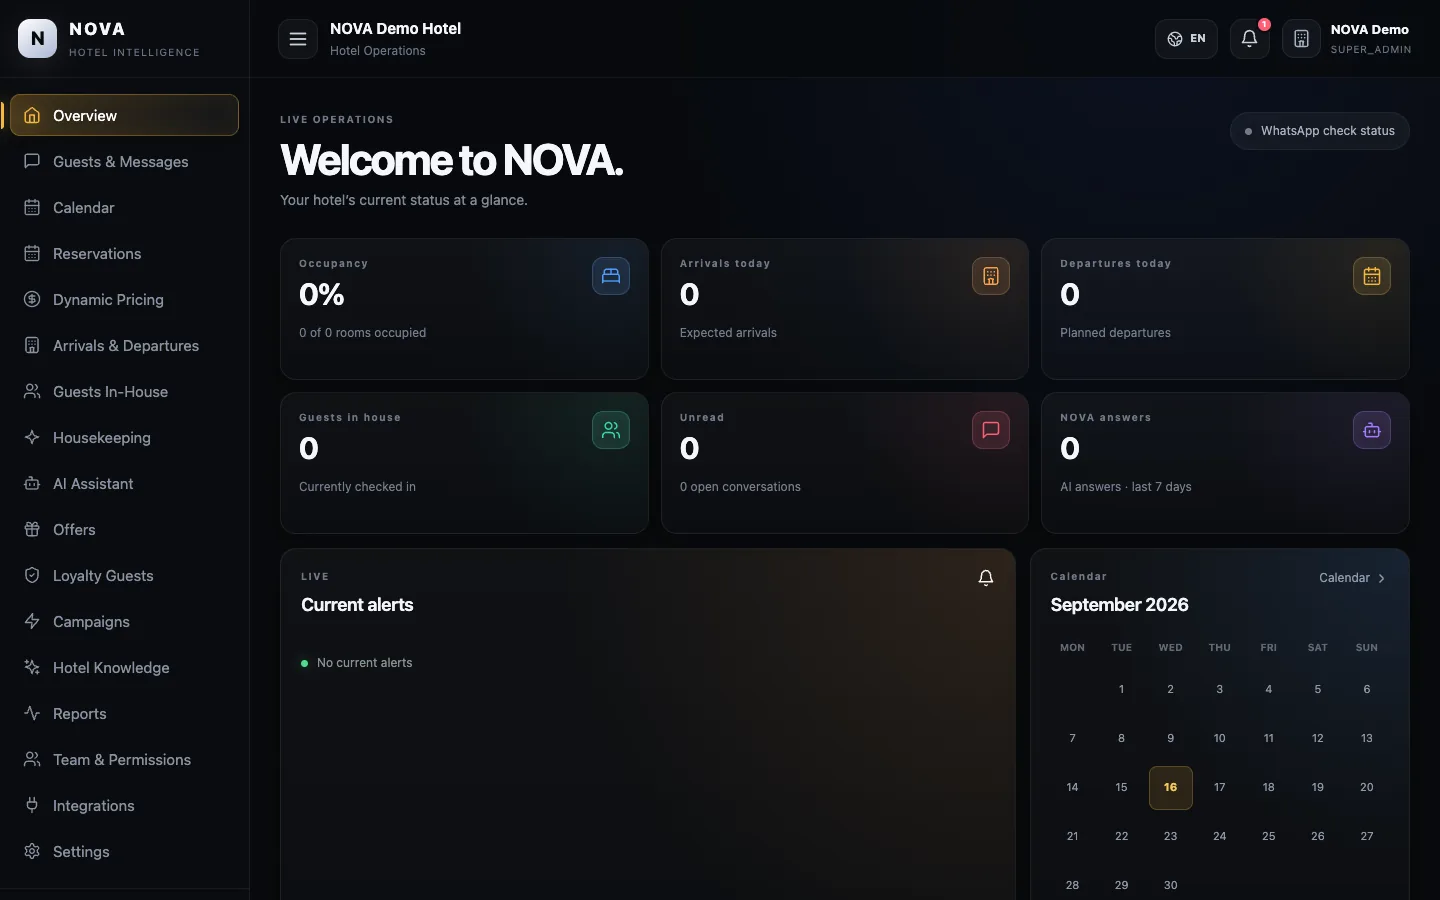Open Housekeeping in the sidebar
This screenshot has height=900, width=1440.
coord(124,437)
